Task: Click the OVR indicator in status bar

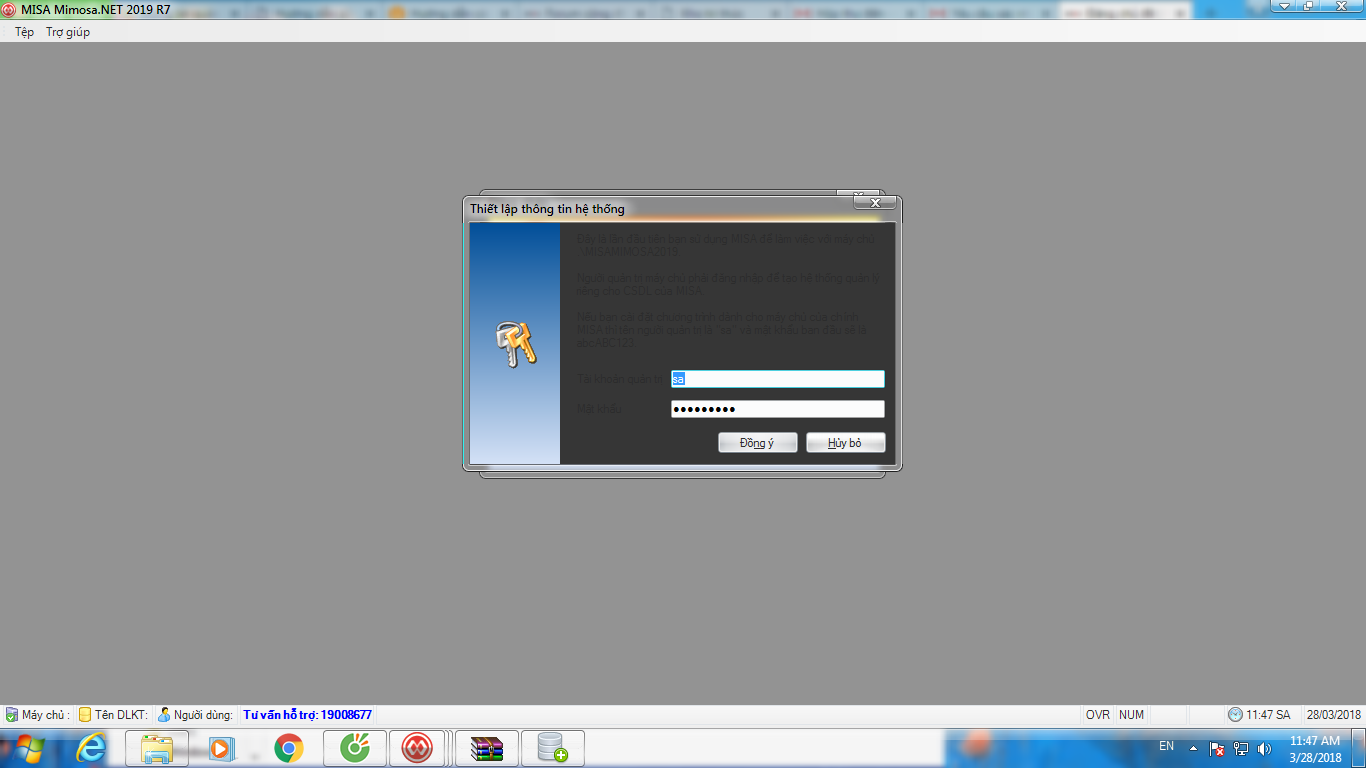Action: point(1098,715)
